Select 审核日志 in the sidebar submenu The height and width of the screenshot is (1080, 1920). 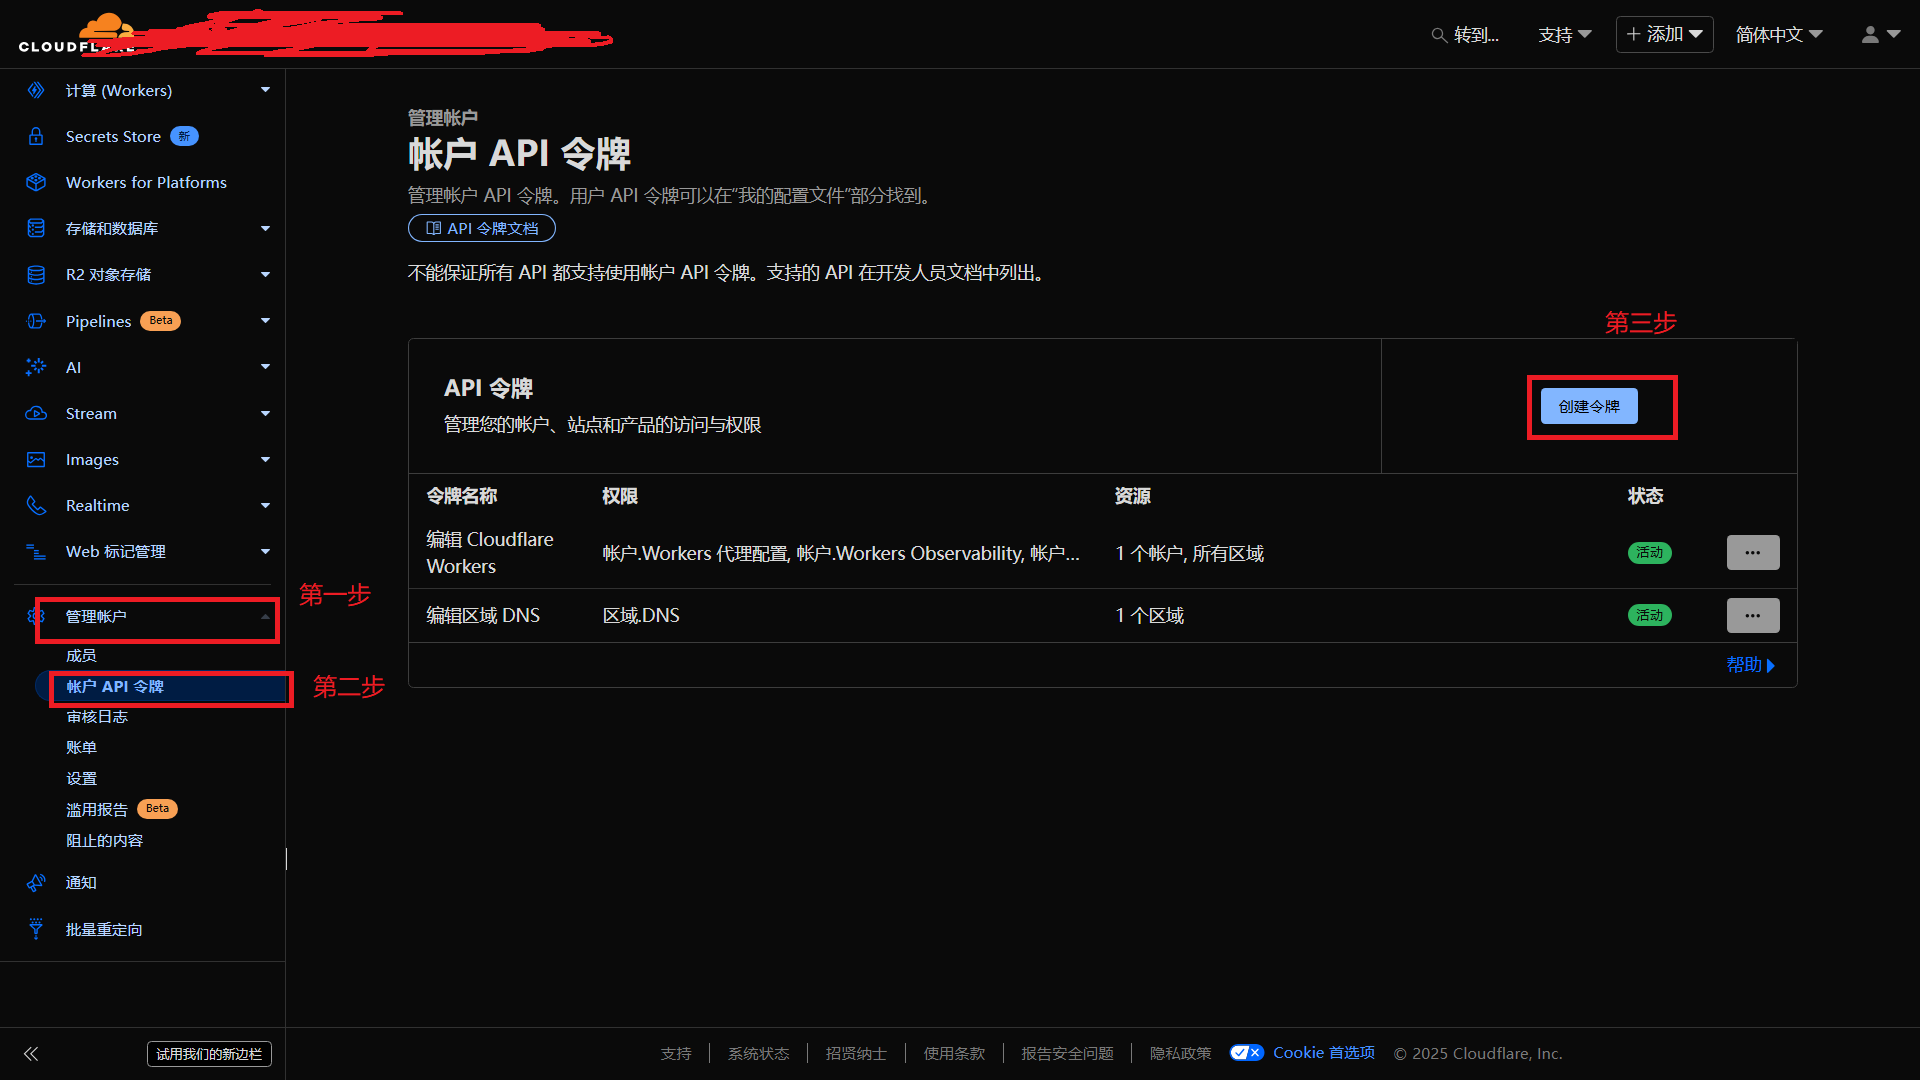97,716
